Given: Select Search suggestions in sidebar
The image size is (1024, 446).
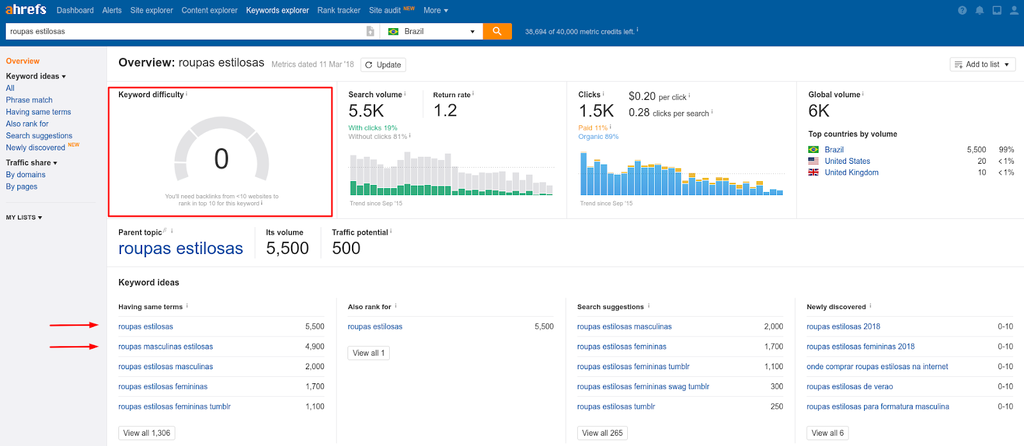Looking at the screenshot, I should [39, 135].
